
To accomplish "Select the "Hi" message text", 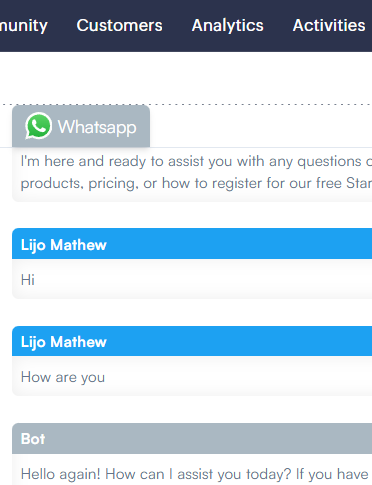I will [28, 280].
